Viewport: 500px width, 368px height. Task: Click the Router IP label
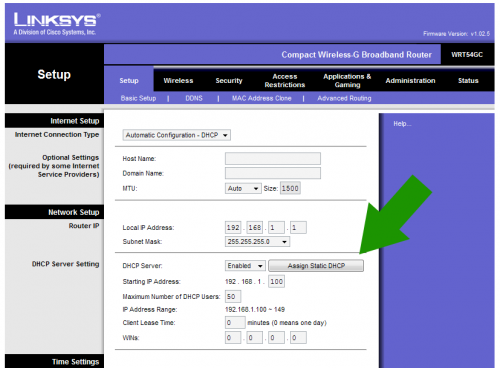pos(84,226)
